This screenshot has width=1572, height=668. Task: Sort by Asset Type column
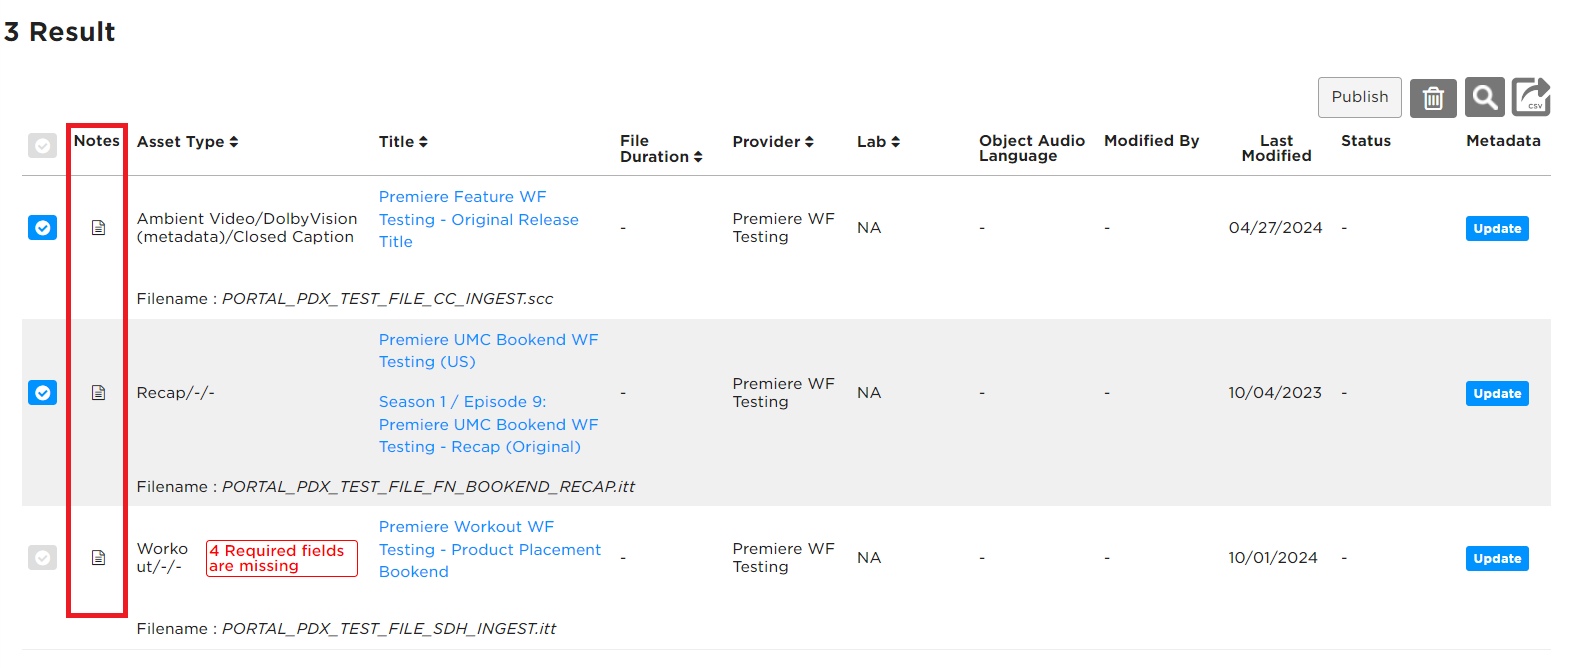click(x=187, y=142)
